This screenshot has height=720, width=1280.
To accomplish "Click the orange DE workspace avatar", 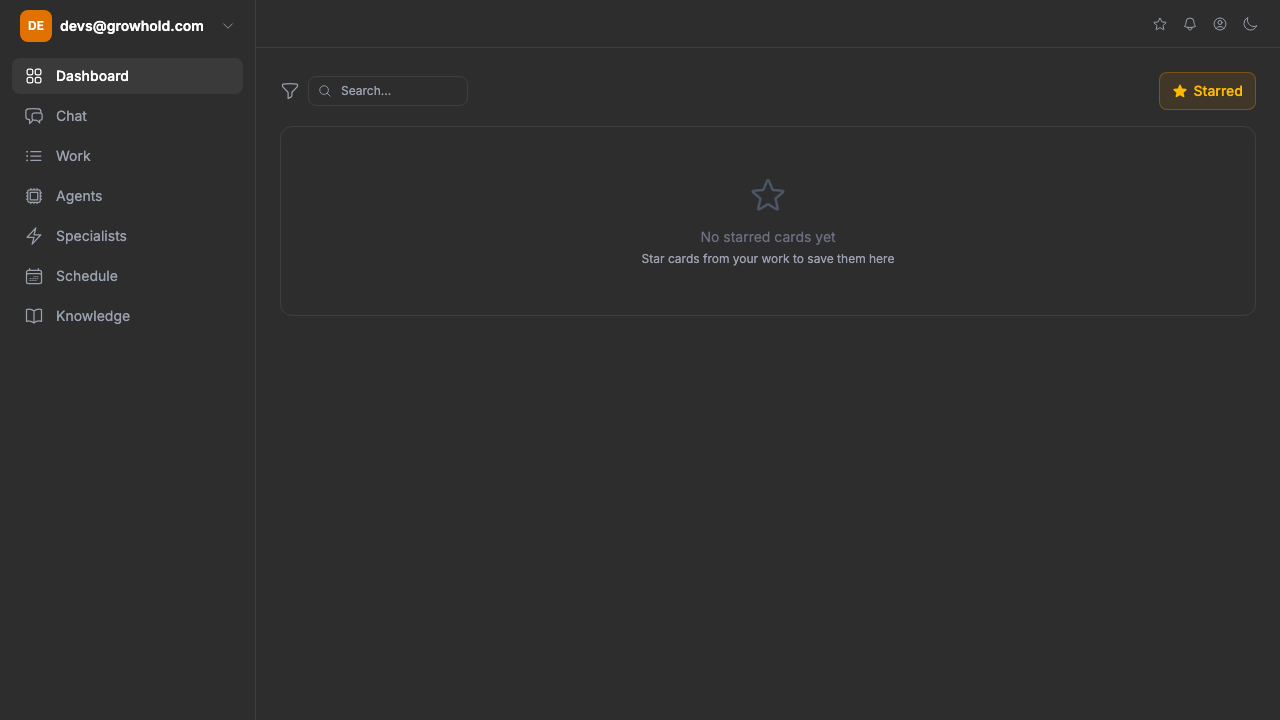I will point(36,26).
